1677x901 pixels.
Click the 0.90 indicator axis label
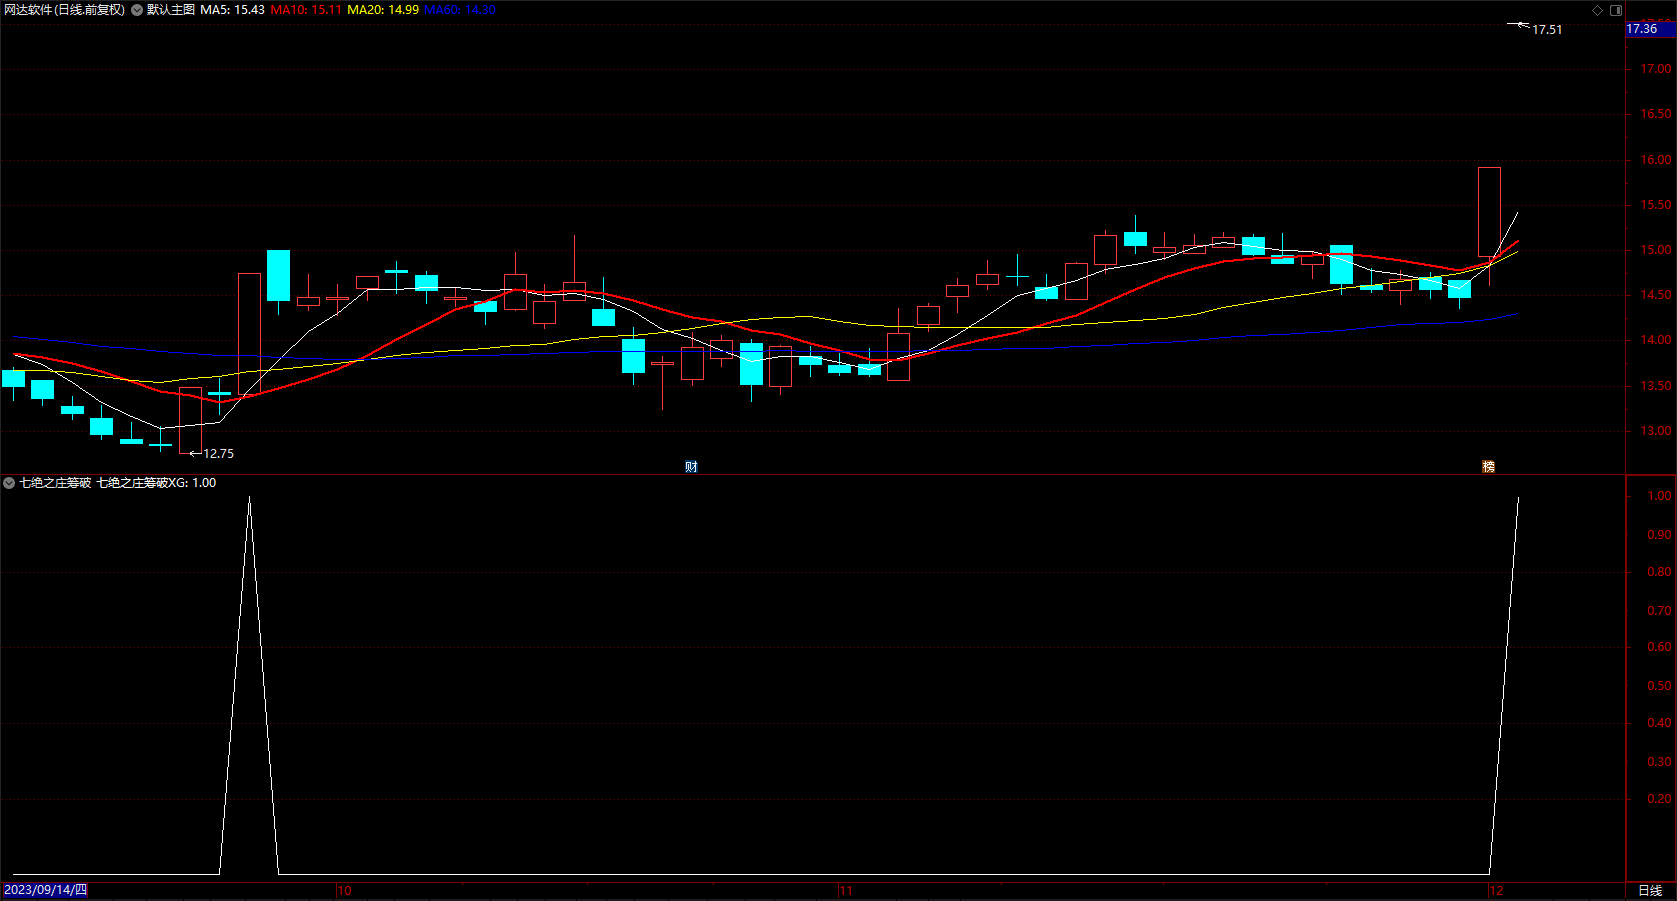click(1660, 535)
